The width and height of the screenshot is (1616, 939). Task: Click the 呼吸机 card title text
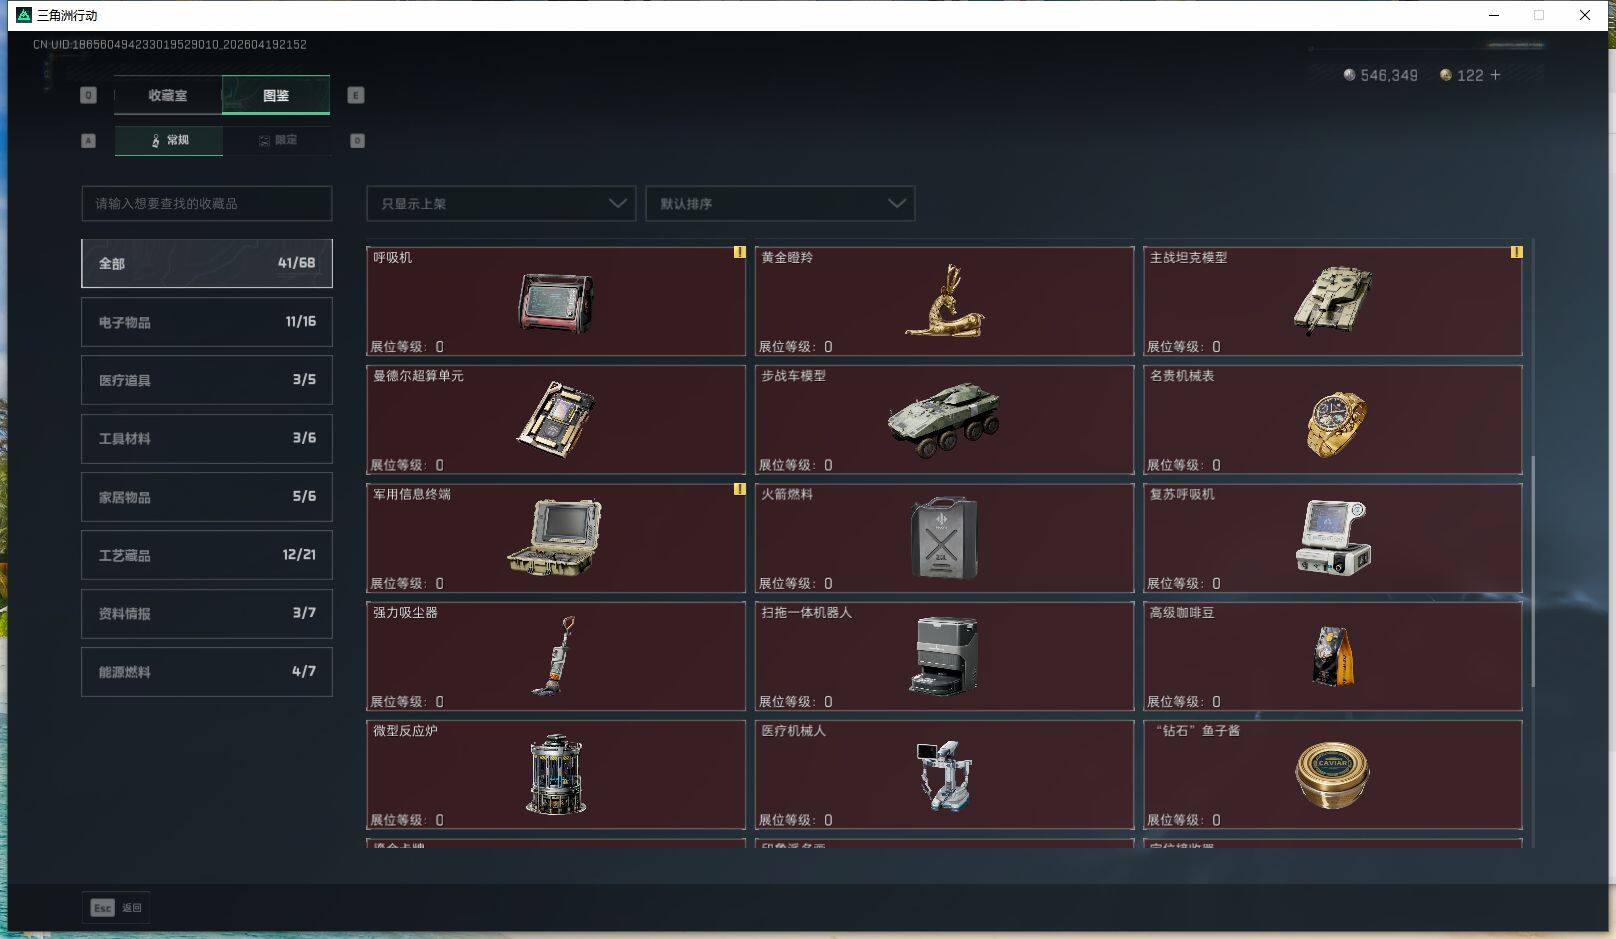point(393,258)
